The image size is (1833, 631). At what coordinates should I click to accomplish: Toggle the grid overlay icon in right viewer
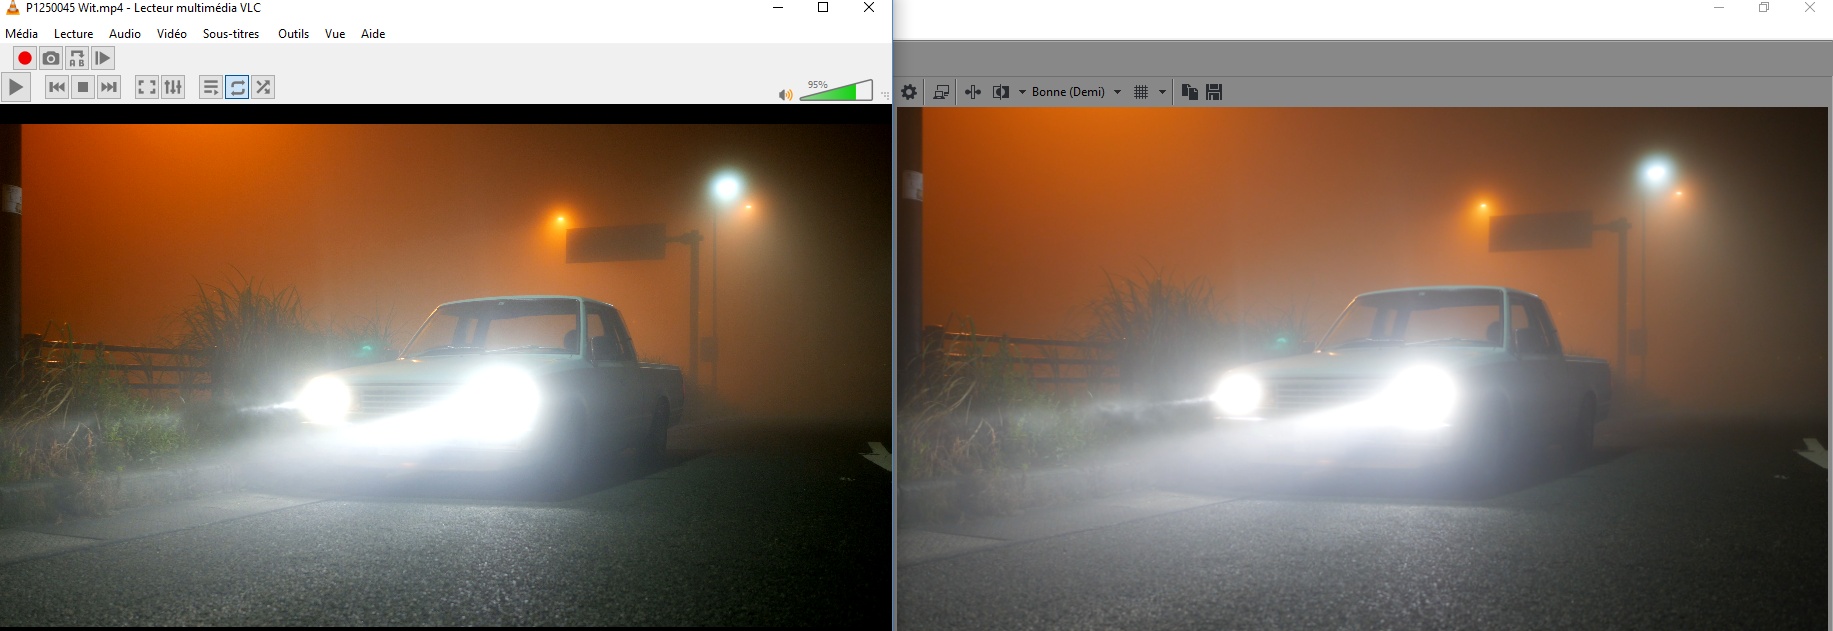(1141, 92)
